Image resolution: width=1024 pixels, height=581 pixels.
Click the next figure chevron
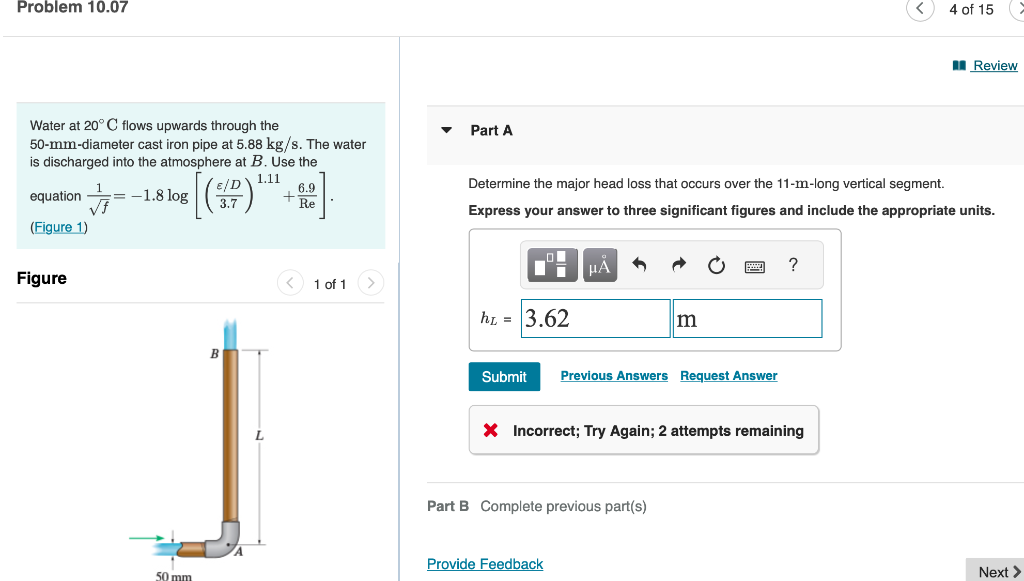370,283
